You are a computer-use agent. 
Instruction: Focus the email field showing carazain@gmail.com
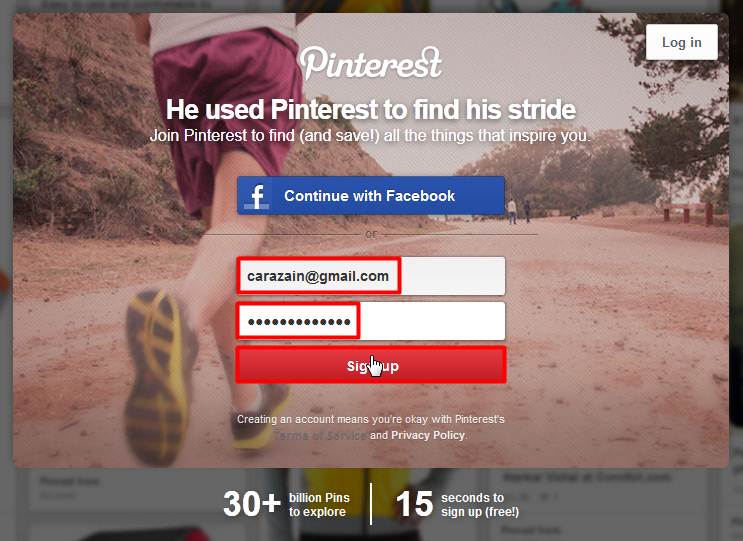(x=371, y=276)
